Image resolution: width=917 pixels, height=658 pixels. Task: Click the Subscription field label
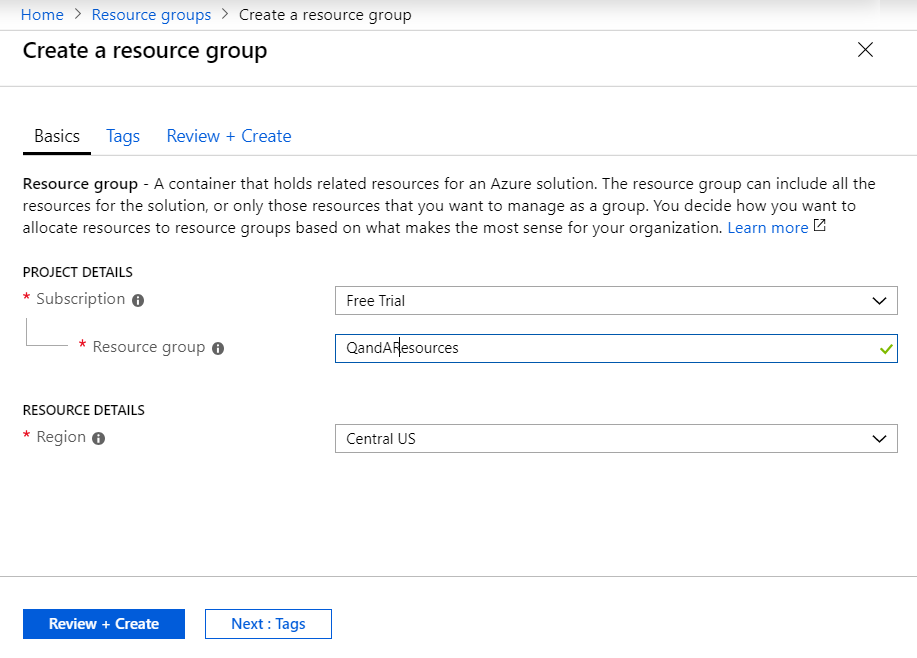(x=80, y=299)
